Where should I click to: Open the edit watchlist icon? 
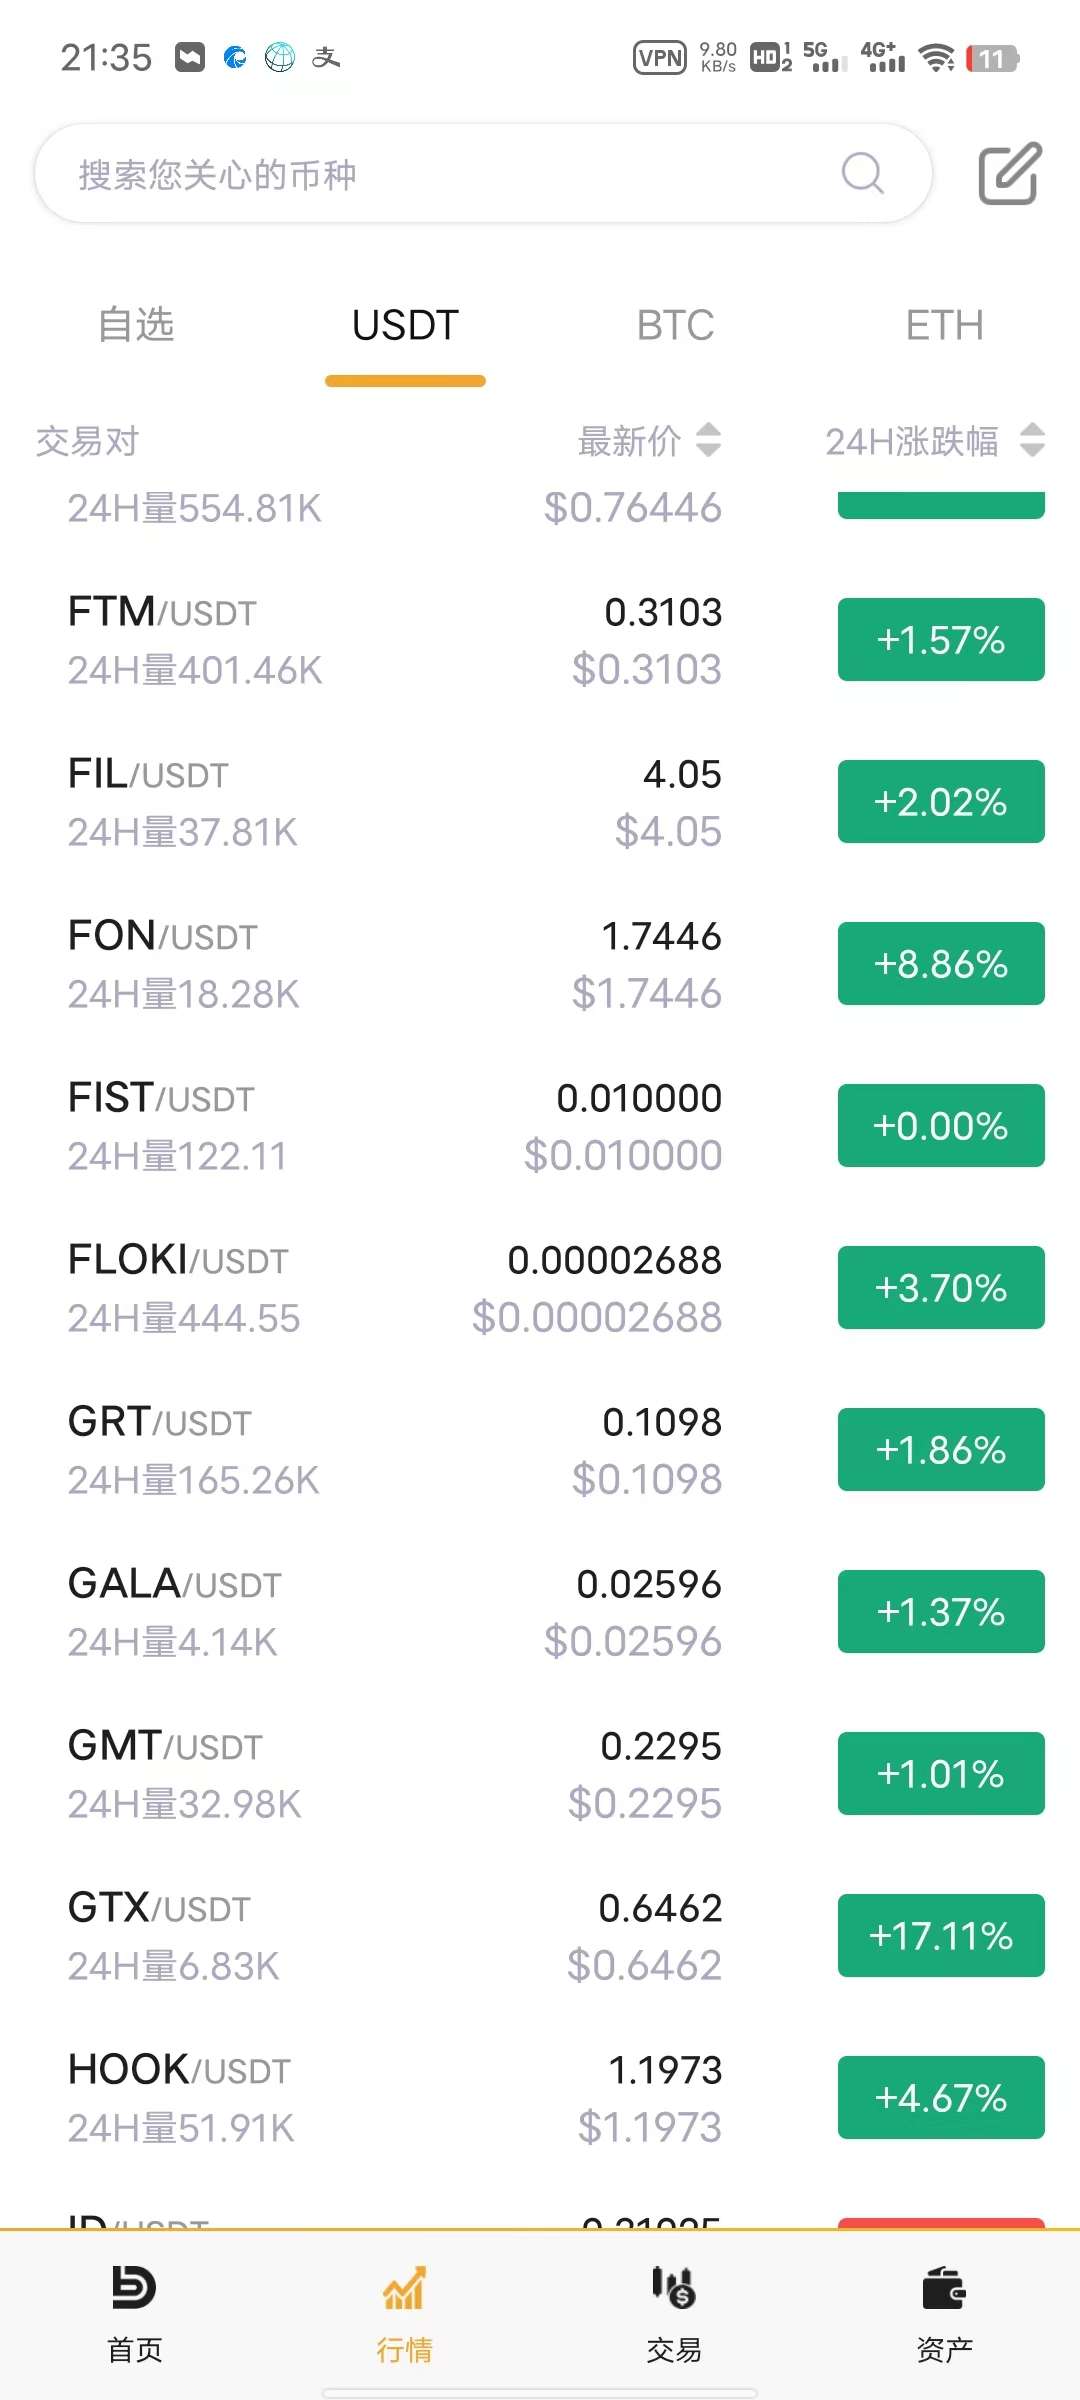click(x=1009, y=174)
